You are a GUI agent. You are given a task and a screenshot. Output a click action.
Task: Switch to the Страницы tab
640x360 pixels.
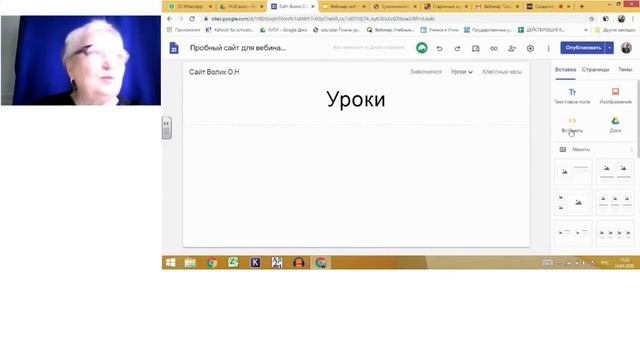(x=595, y=69)
